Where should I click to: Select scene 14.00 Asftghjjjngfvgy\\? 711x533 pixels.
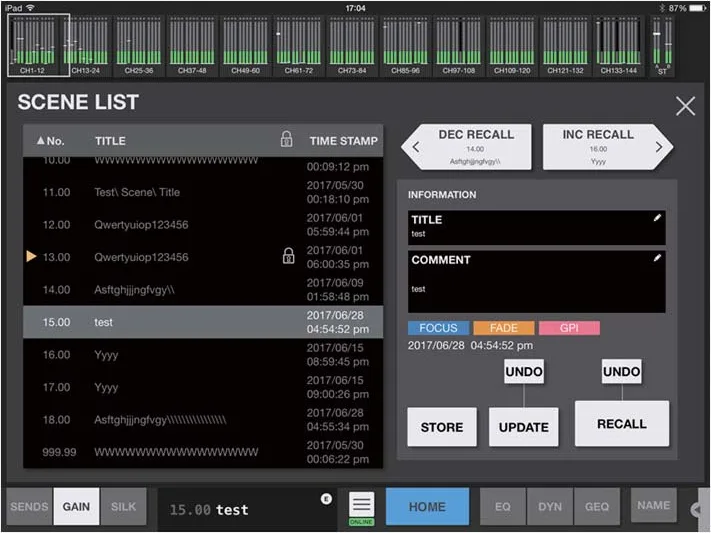203,289
